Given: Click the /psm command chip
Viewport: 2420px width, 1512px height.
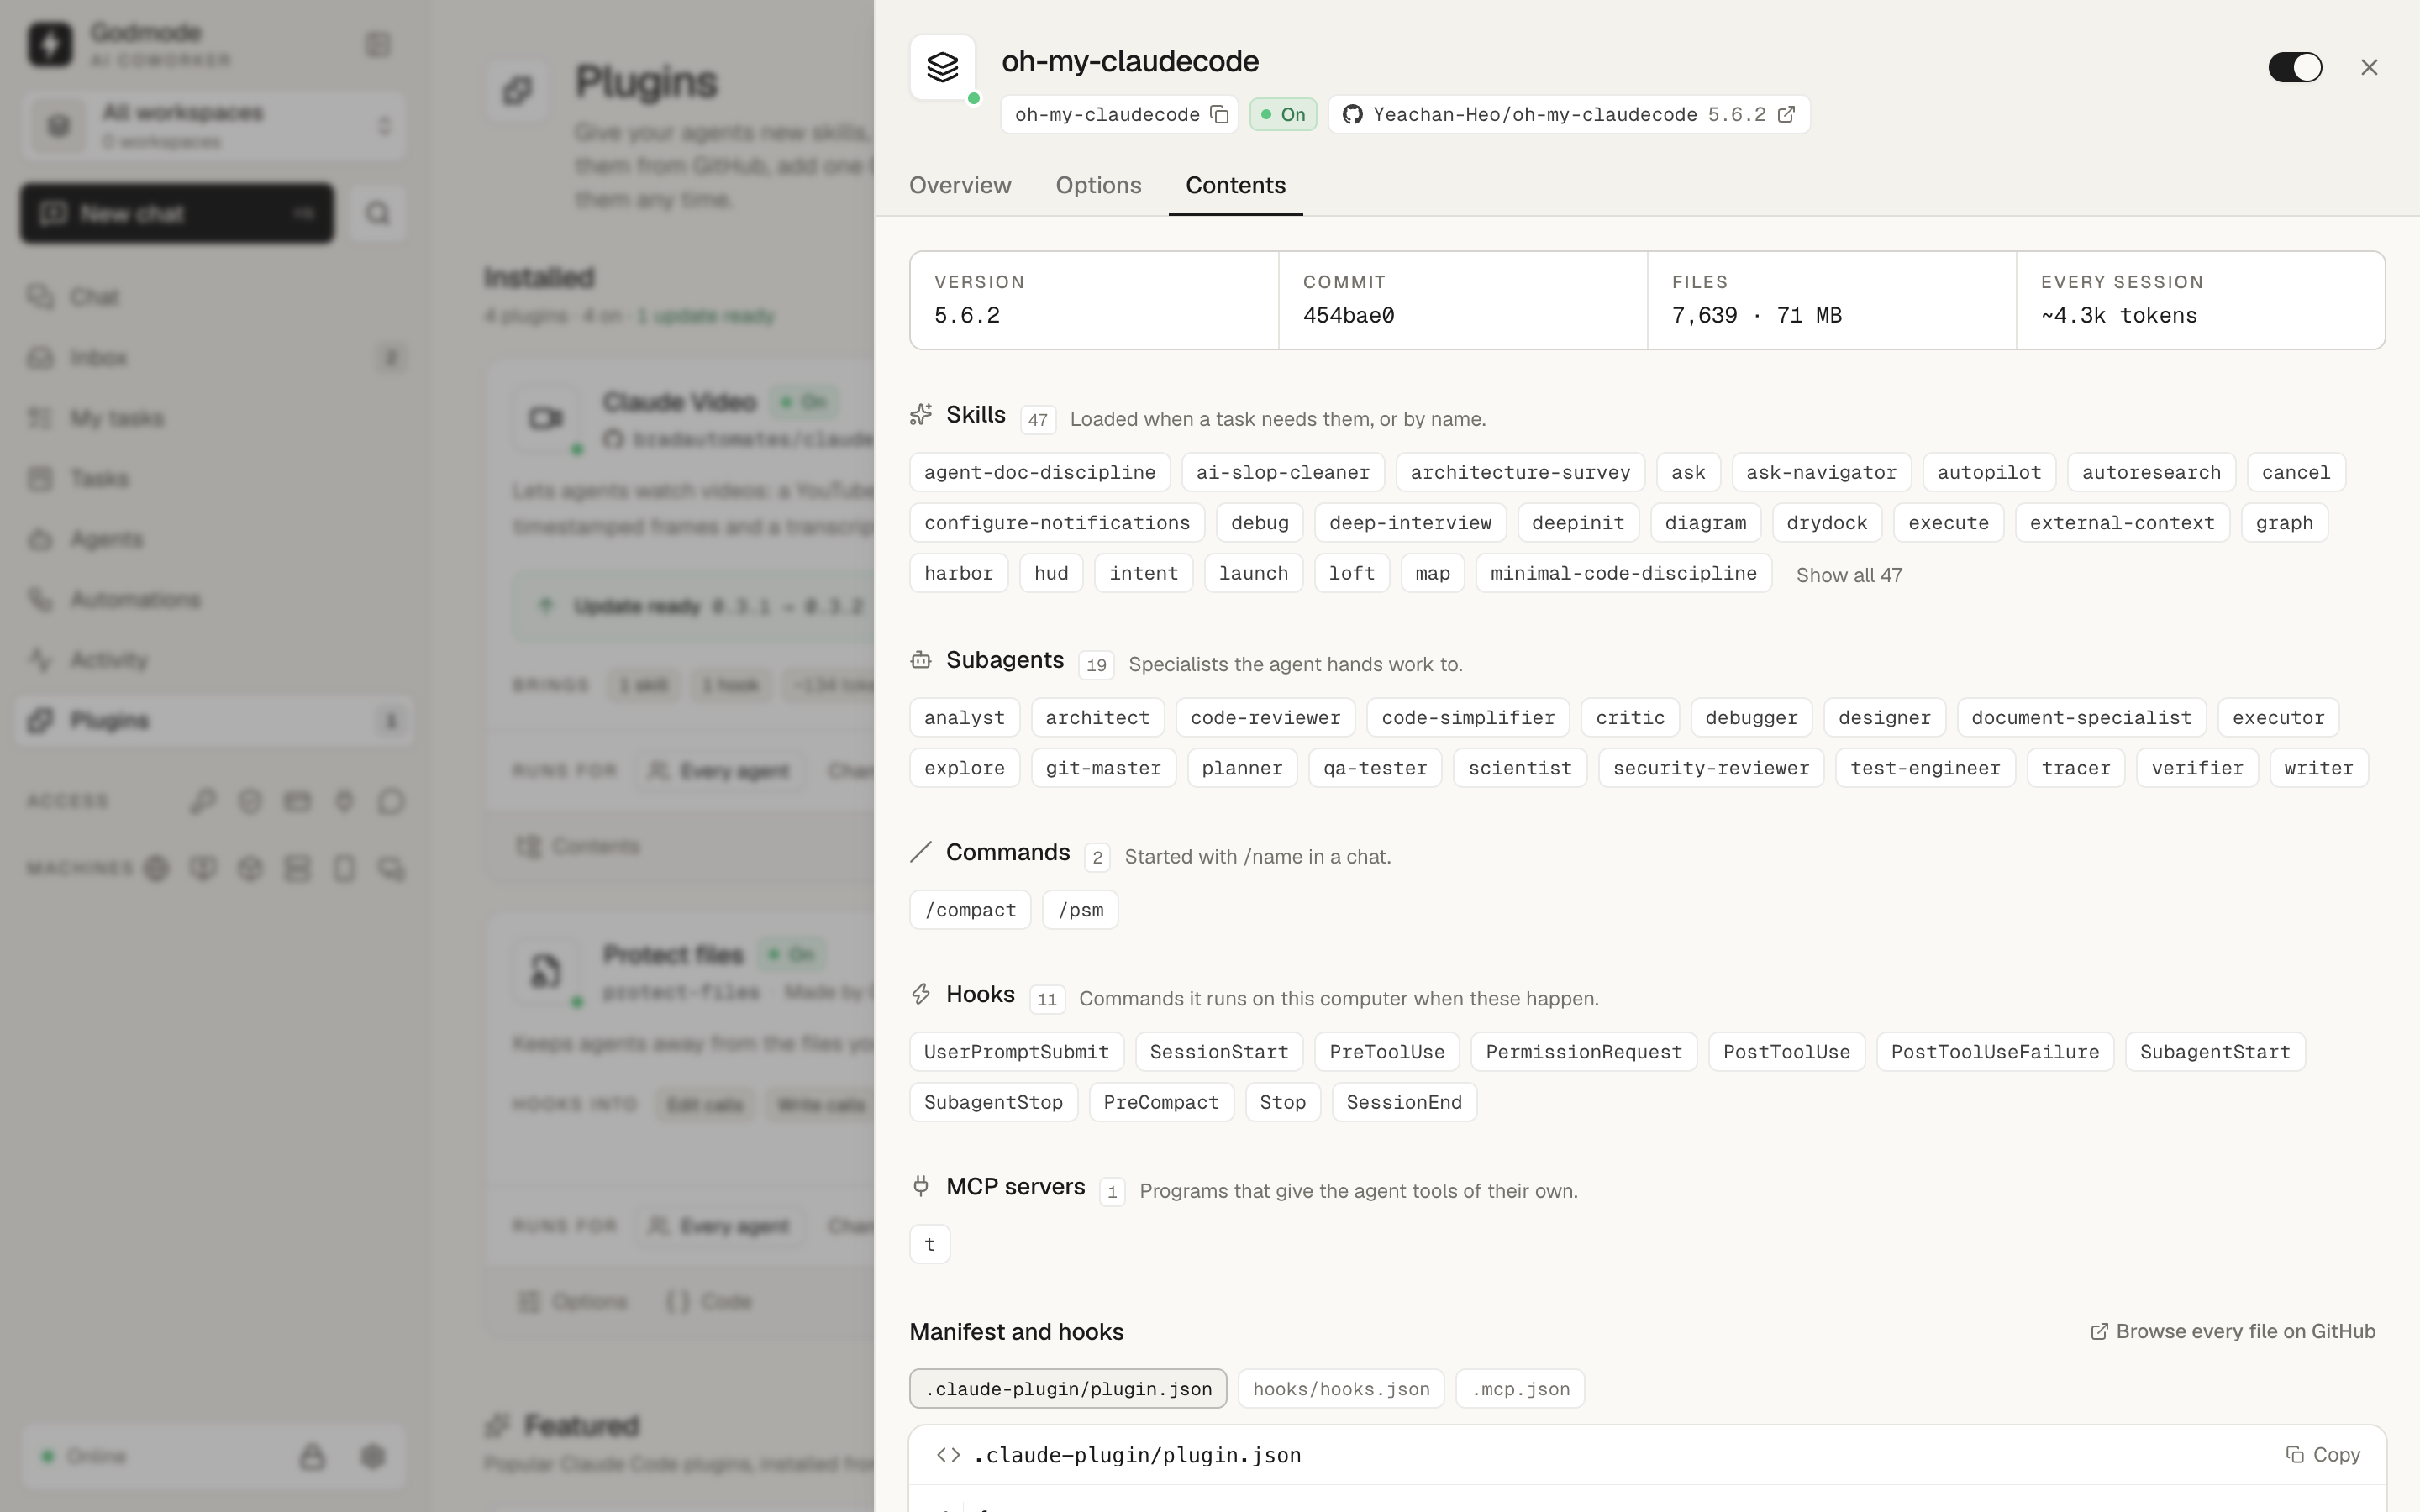Looking at the screenshot, I should pos(1080,910).
